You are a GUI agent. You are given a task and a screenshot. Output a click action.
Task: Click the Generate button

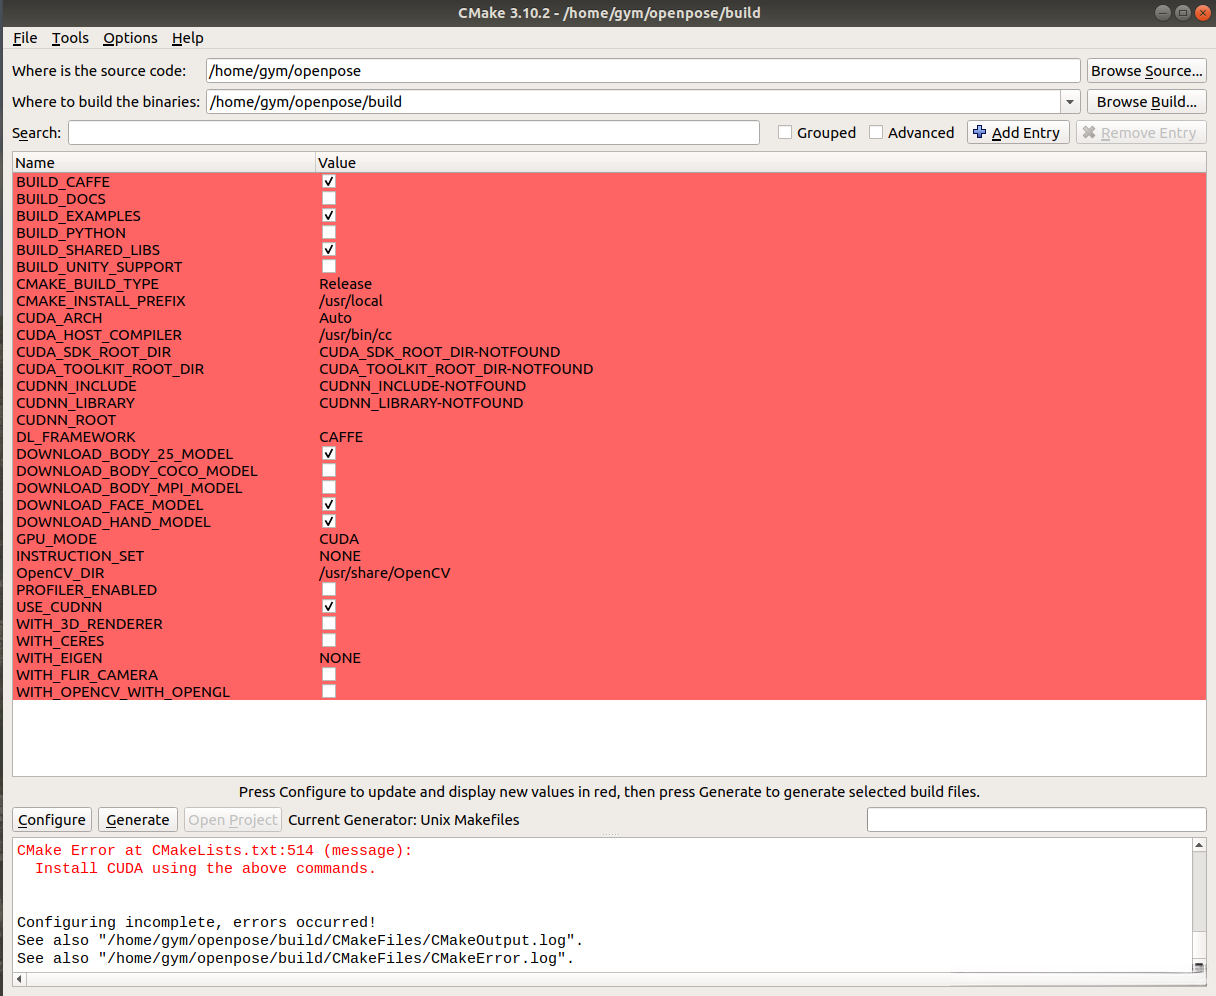pos(138,820)
